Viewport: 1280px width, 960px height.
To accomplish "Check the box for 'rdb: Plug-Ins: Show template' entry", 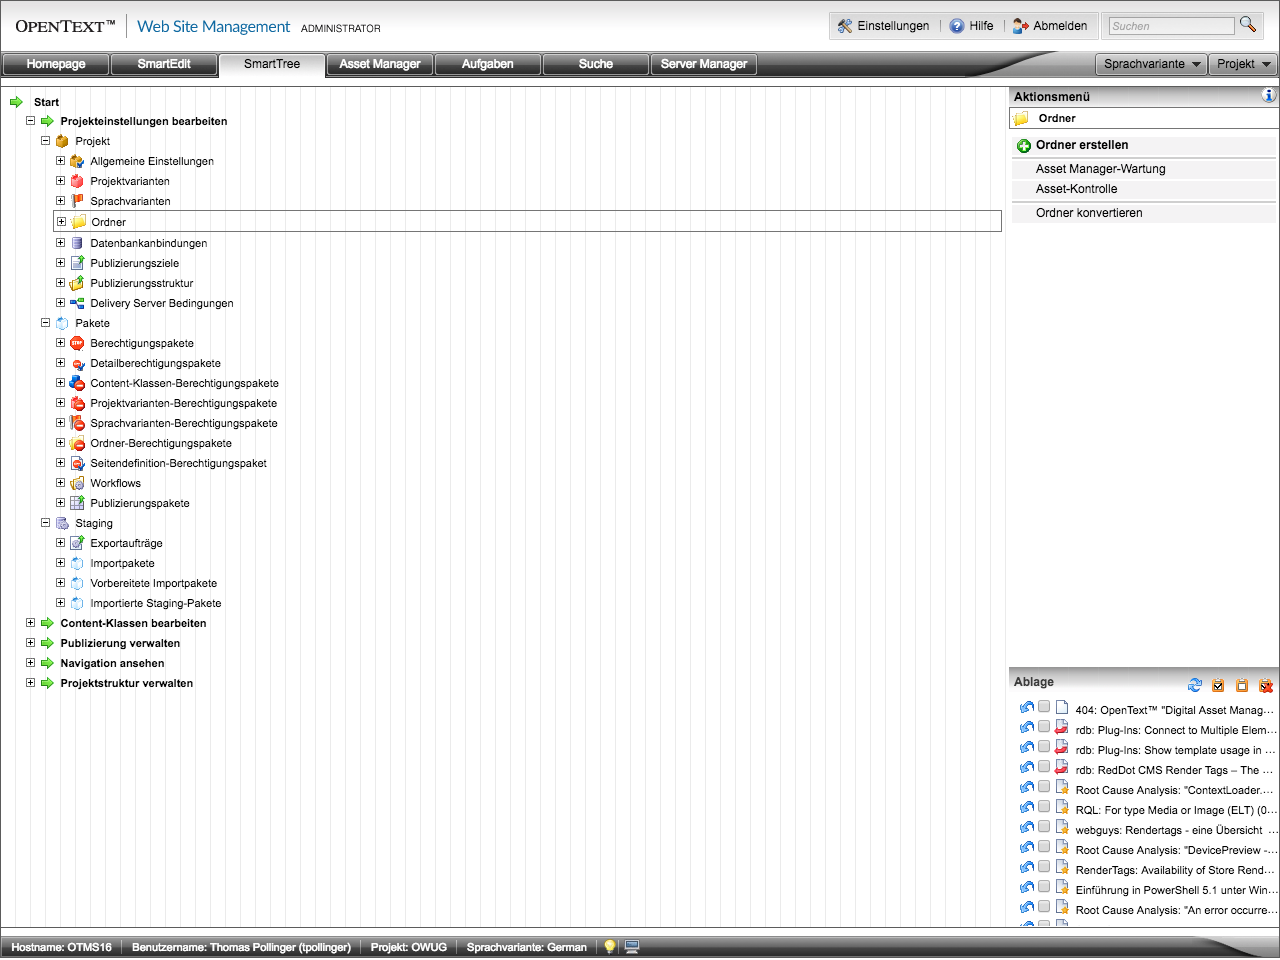I will coord(1044,748).
